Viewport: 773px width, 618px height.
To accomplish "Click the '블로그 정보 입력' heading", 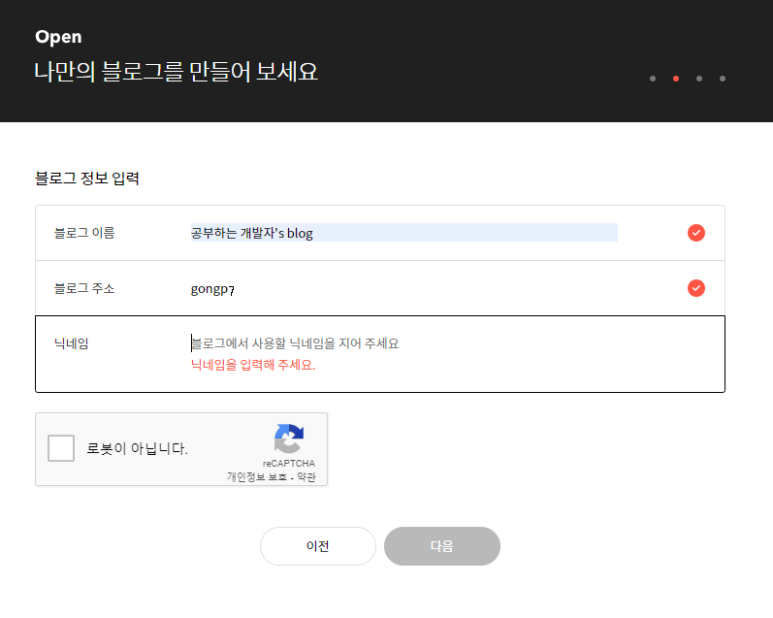I will coord(87,178).
